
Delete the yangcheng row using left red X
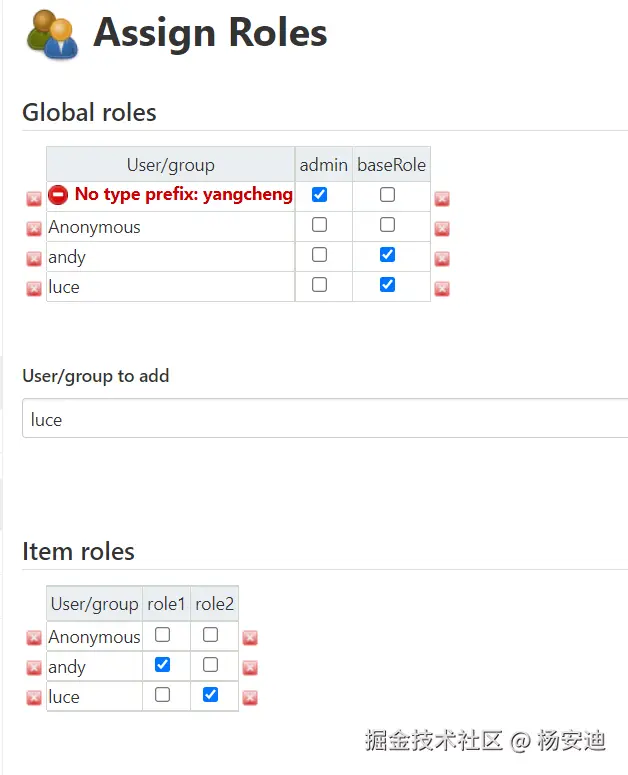tap(34, 199)
